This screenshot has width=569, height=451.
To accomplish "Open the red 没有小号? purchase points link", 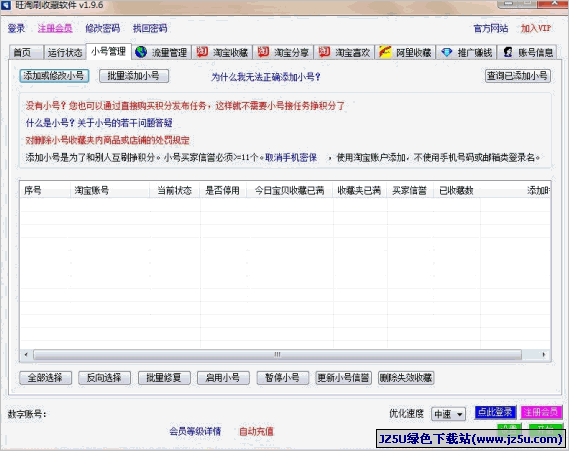I will (x=185, y=106).
